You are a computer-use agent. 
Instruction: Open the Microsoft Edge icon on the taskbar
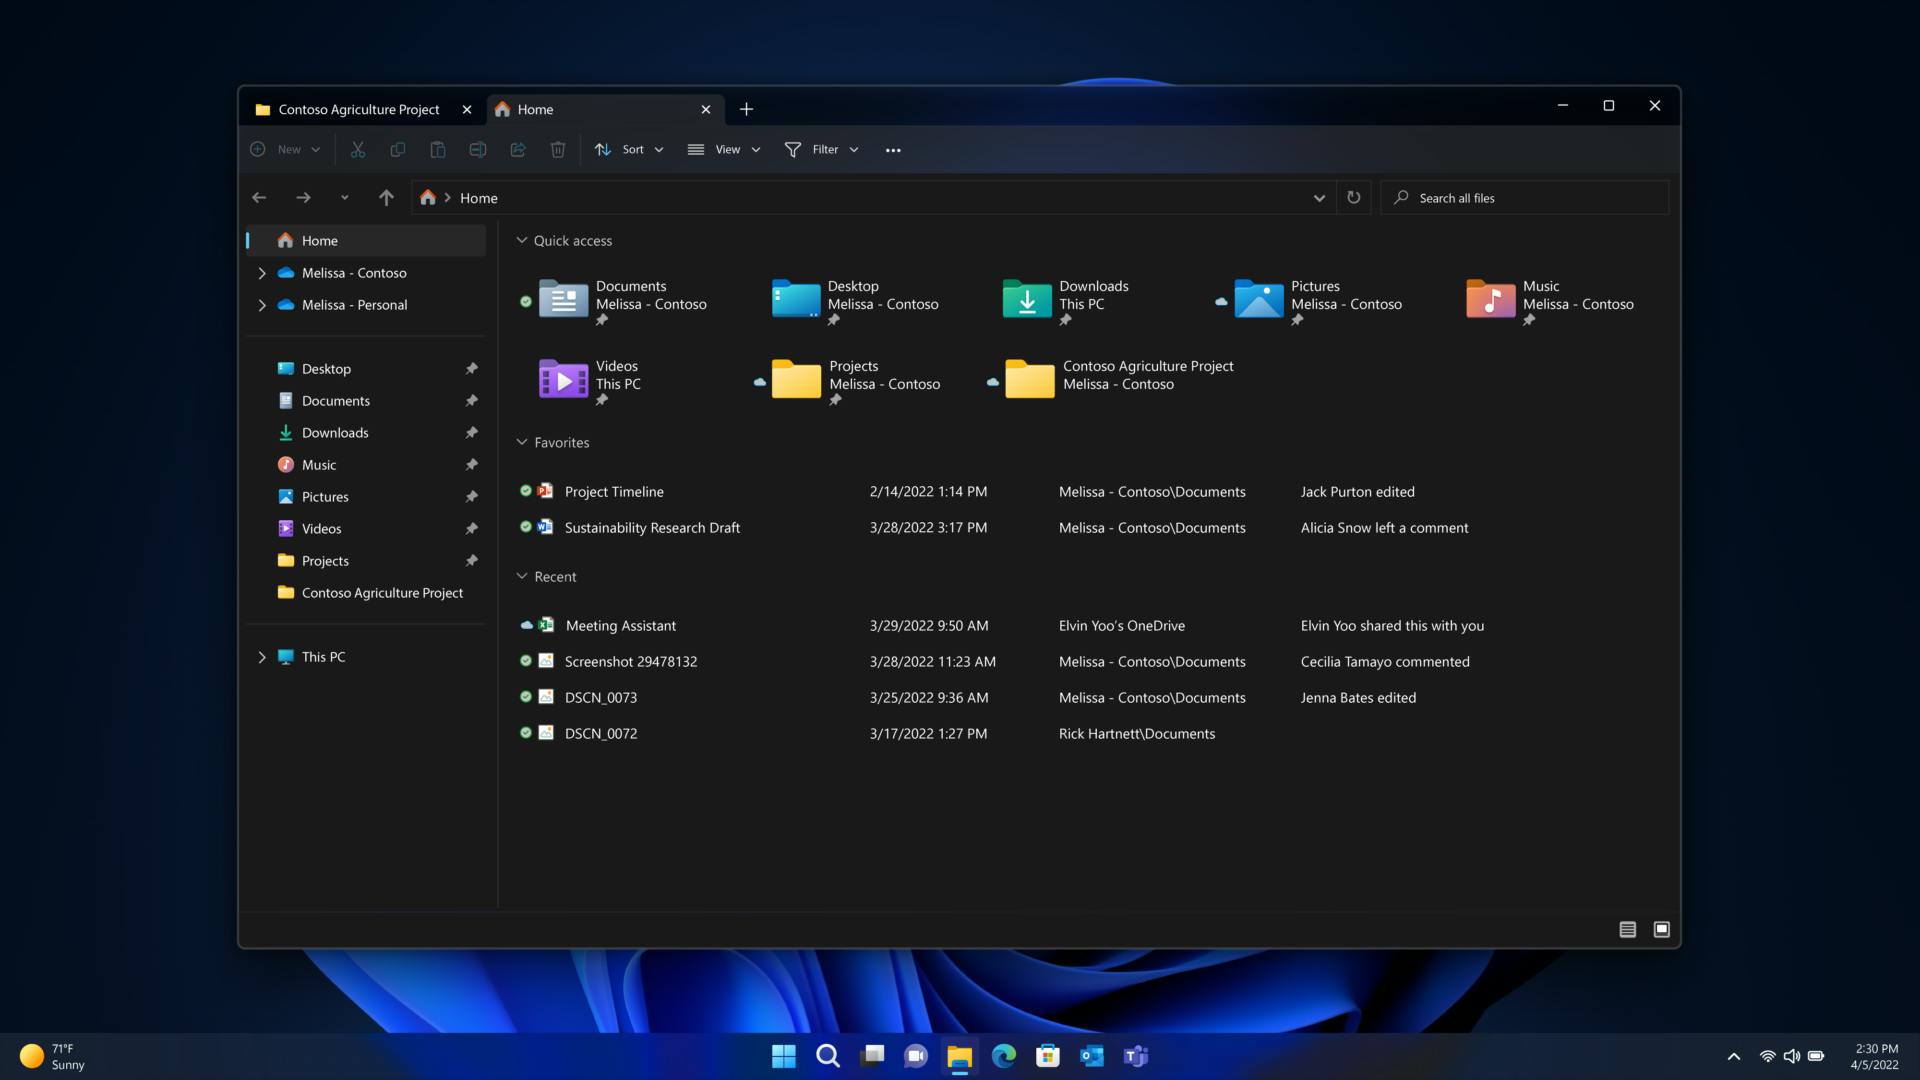[1003, 1056]
